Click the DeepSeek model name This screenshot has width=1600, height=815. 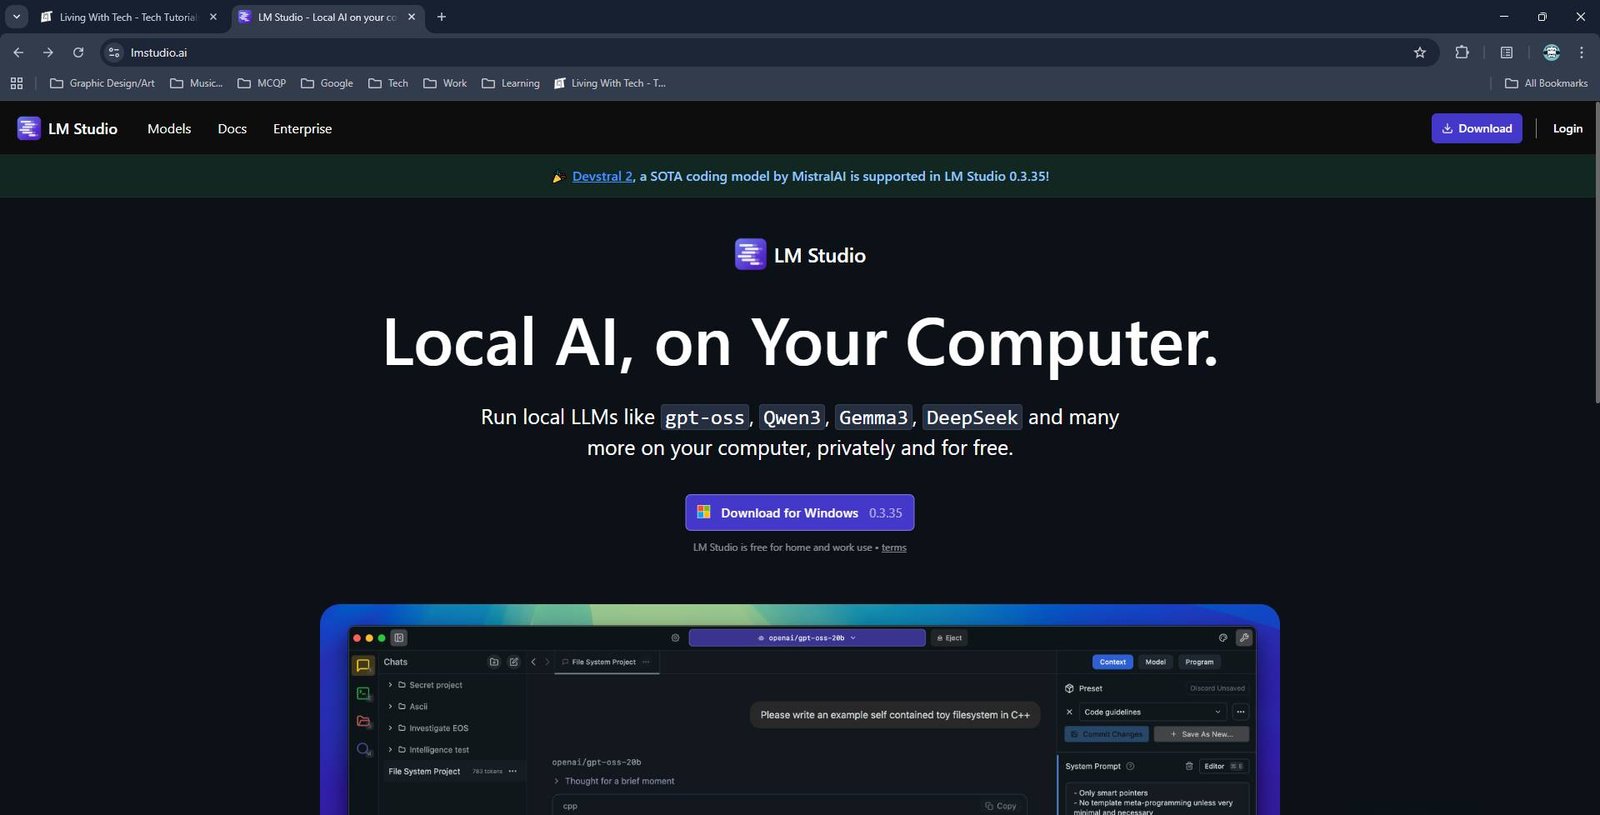[972, 418]
